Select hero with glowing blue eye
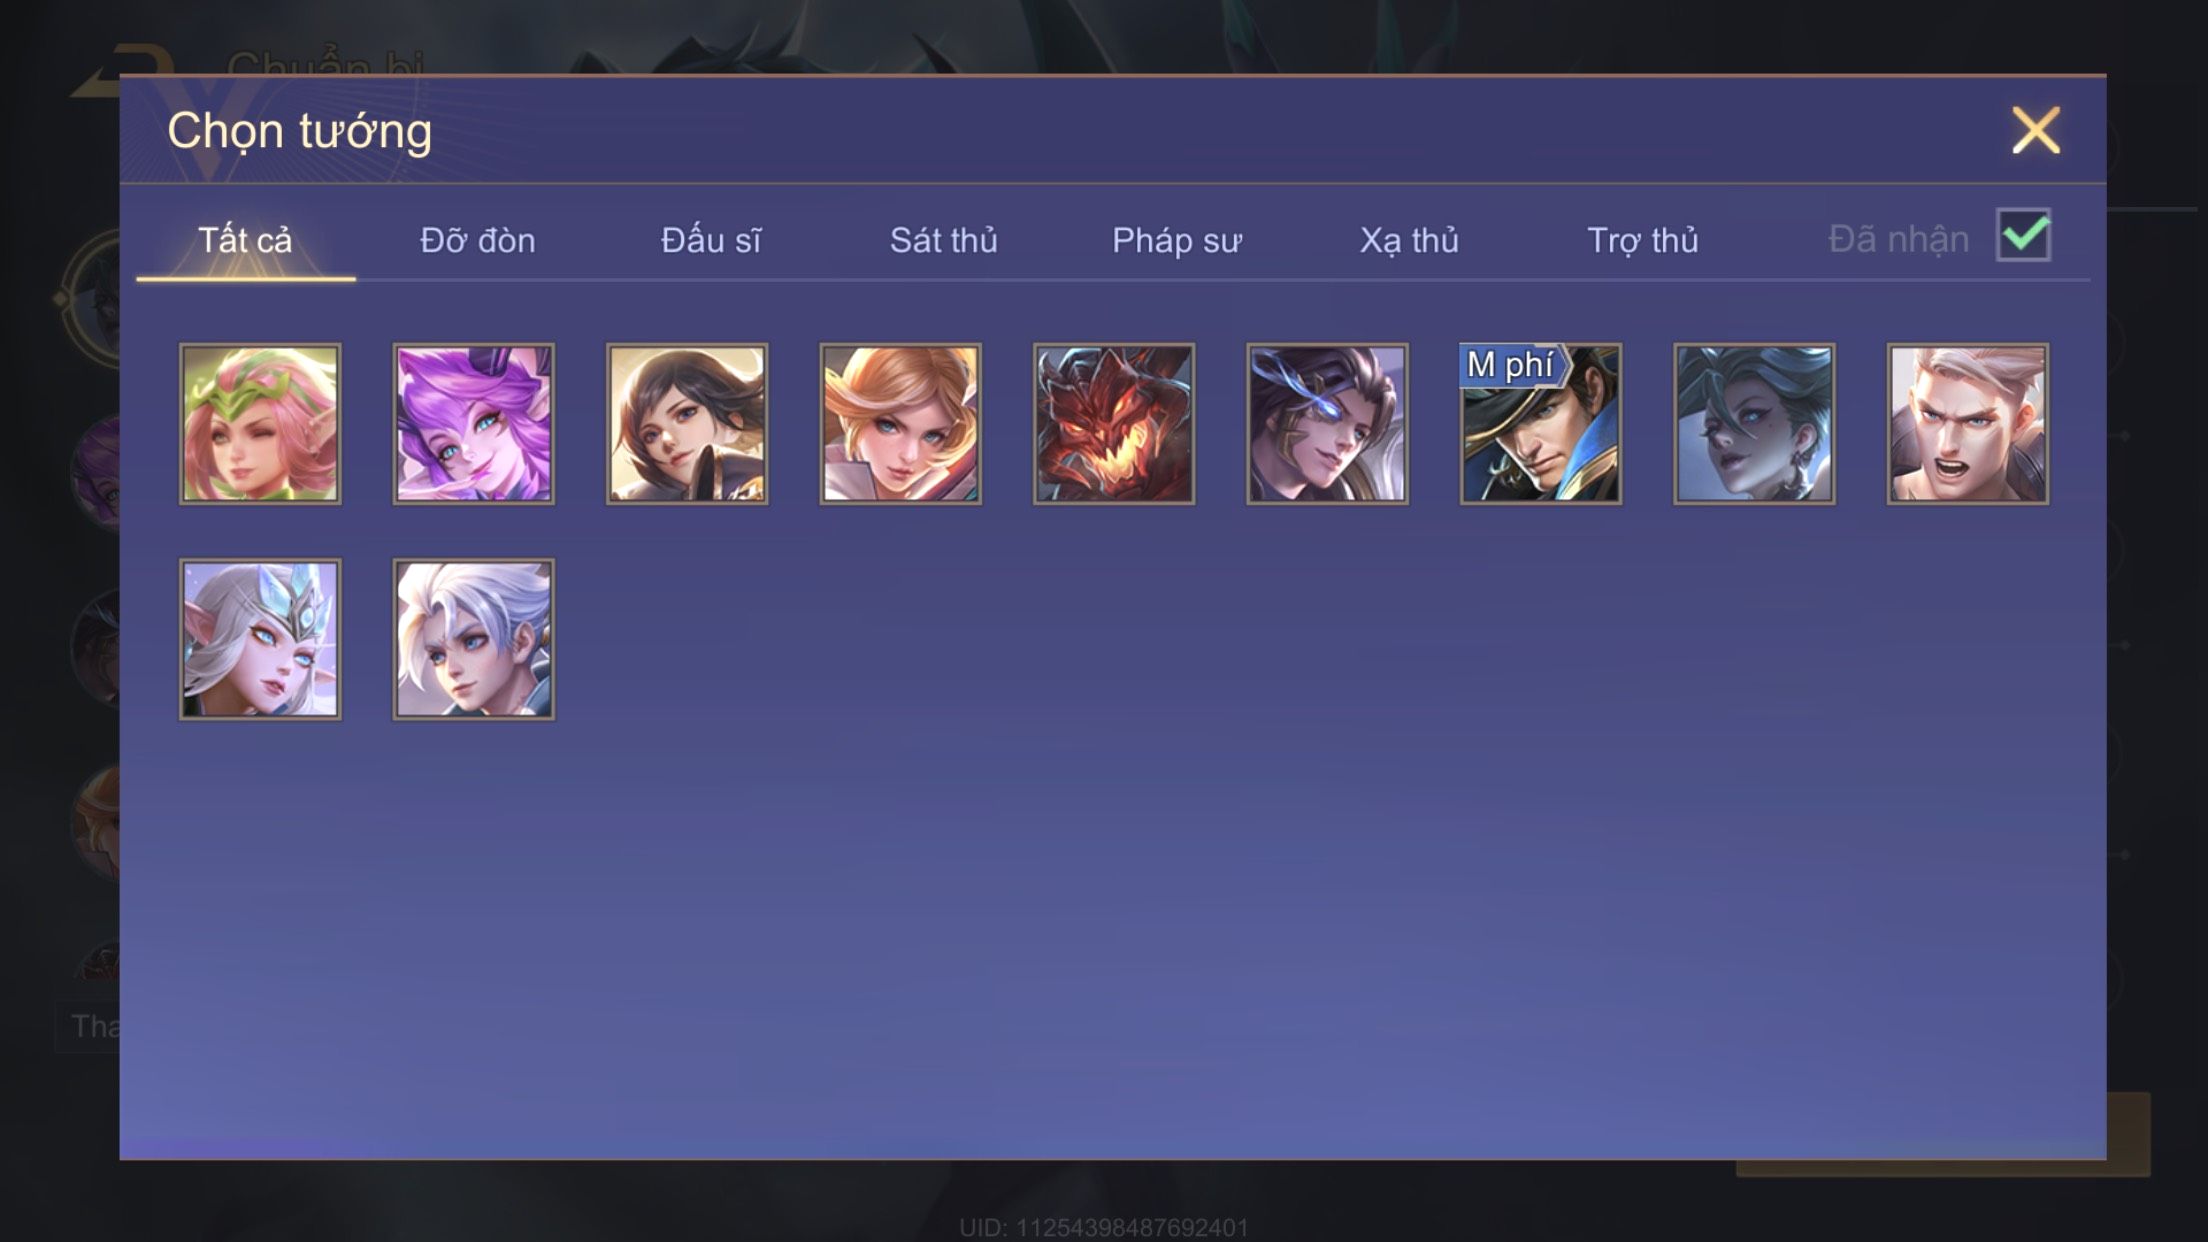2208x1242 pixels. point(1328,424)
